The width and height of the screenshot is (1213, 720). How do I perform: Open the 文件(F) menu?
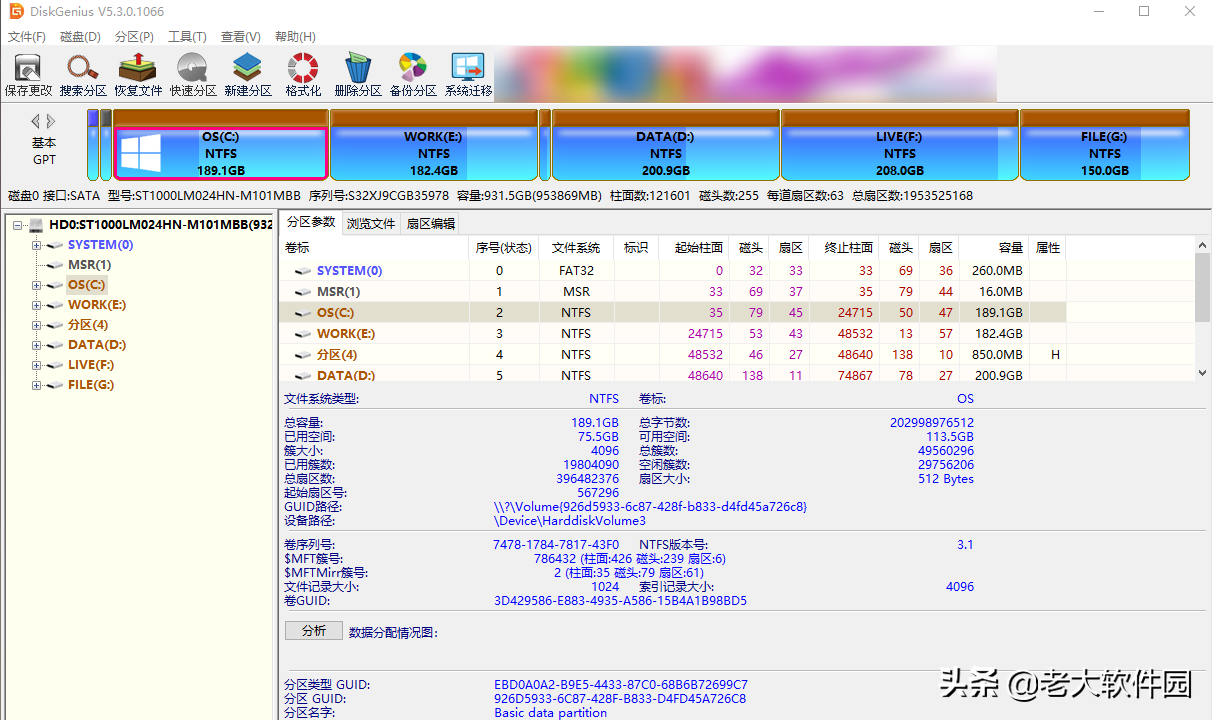click(x=27, y=37)
